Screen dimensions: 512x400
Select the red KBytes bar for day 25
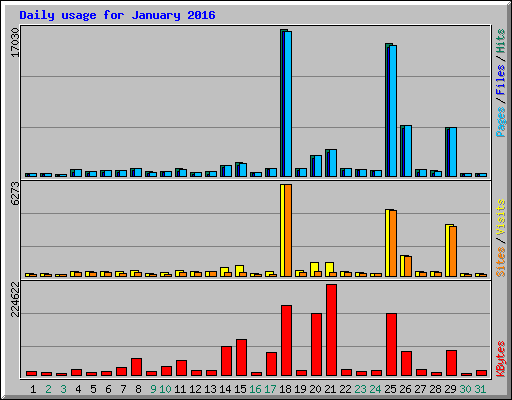tap(391, 345)
